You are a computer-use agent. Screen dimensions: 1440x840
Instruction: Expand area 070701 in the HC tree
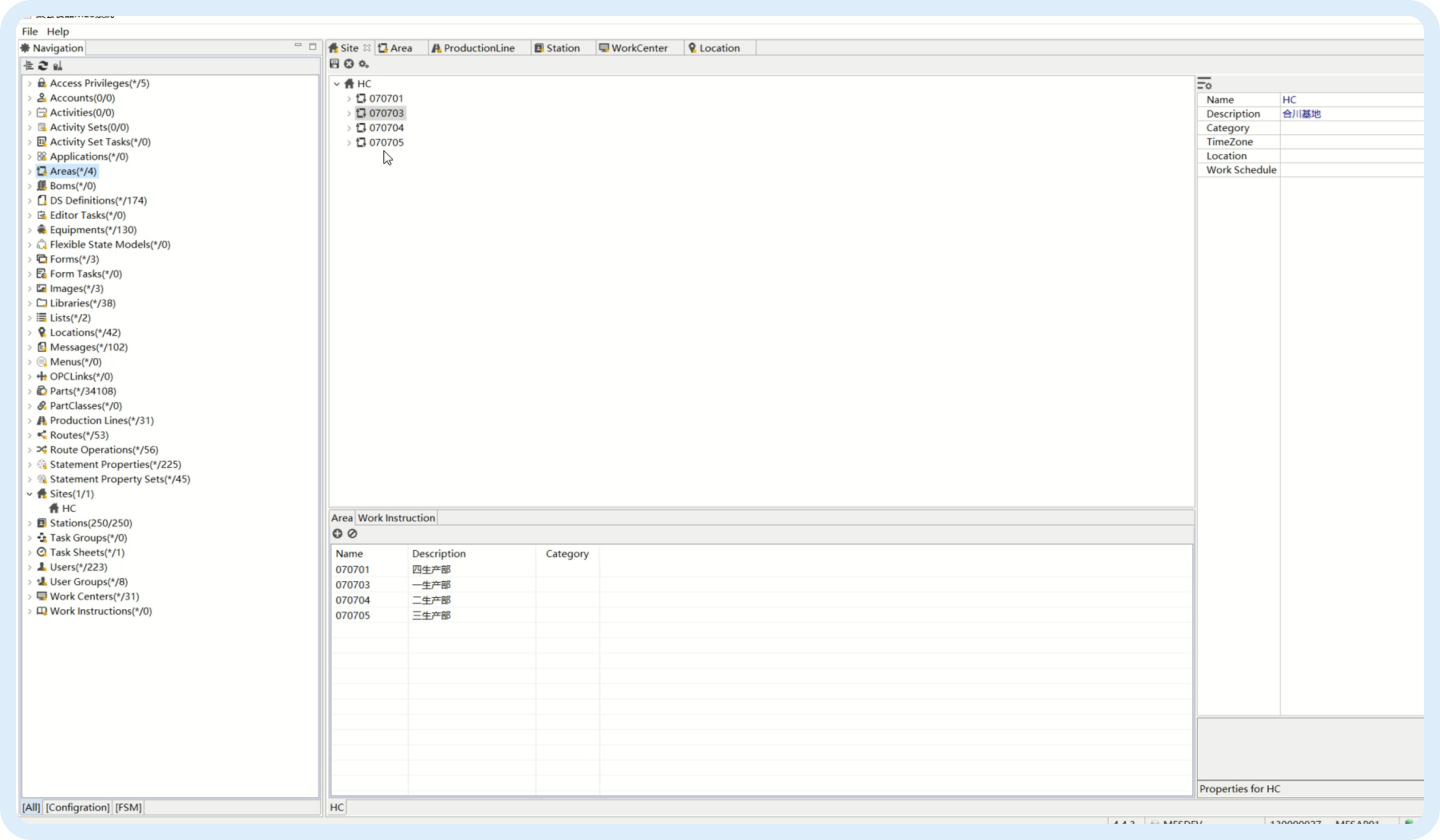point(349,99)
